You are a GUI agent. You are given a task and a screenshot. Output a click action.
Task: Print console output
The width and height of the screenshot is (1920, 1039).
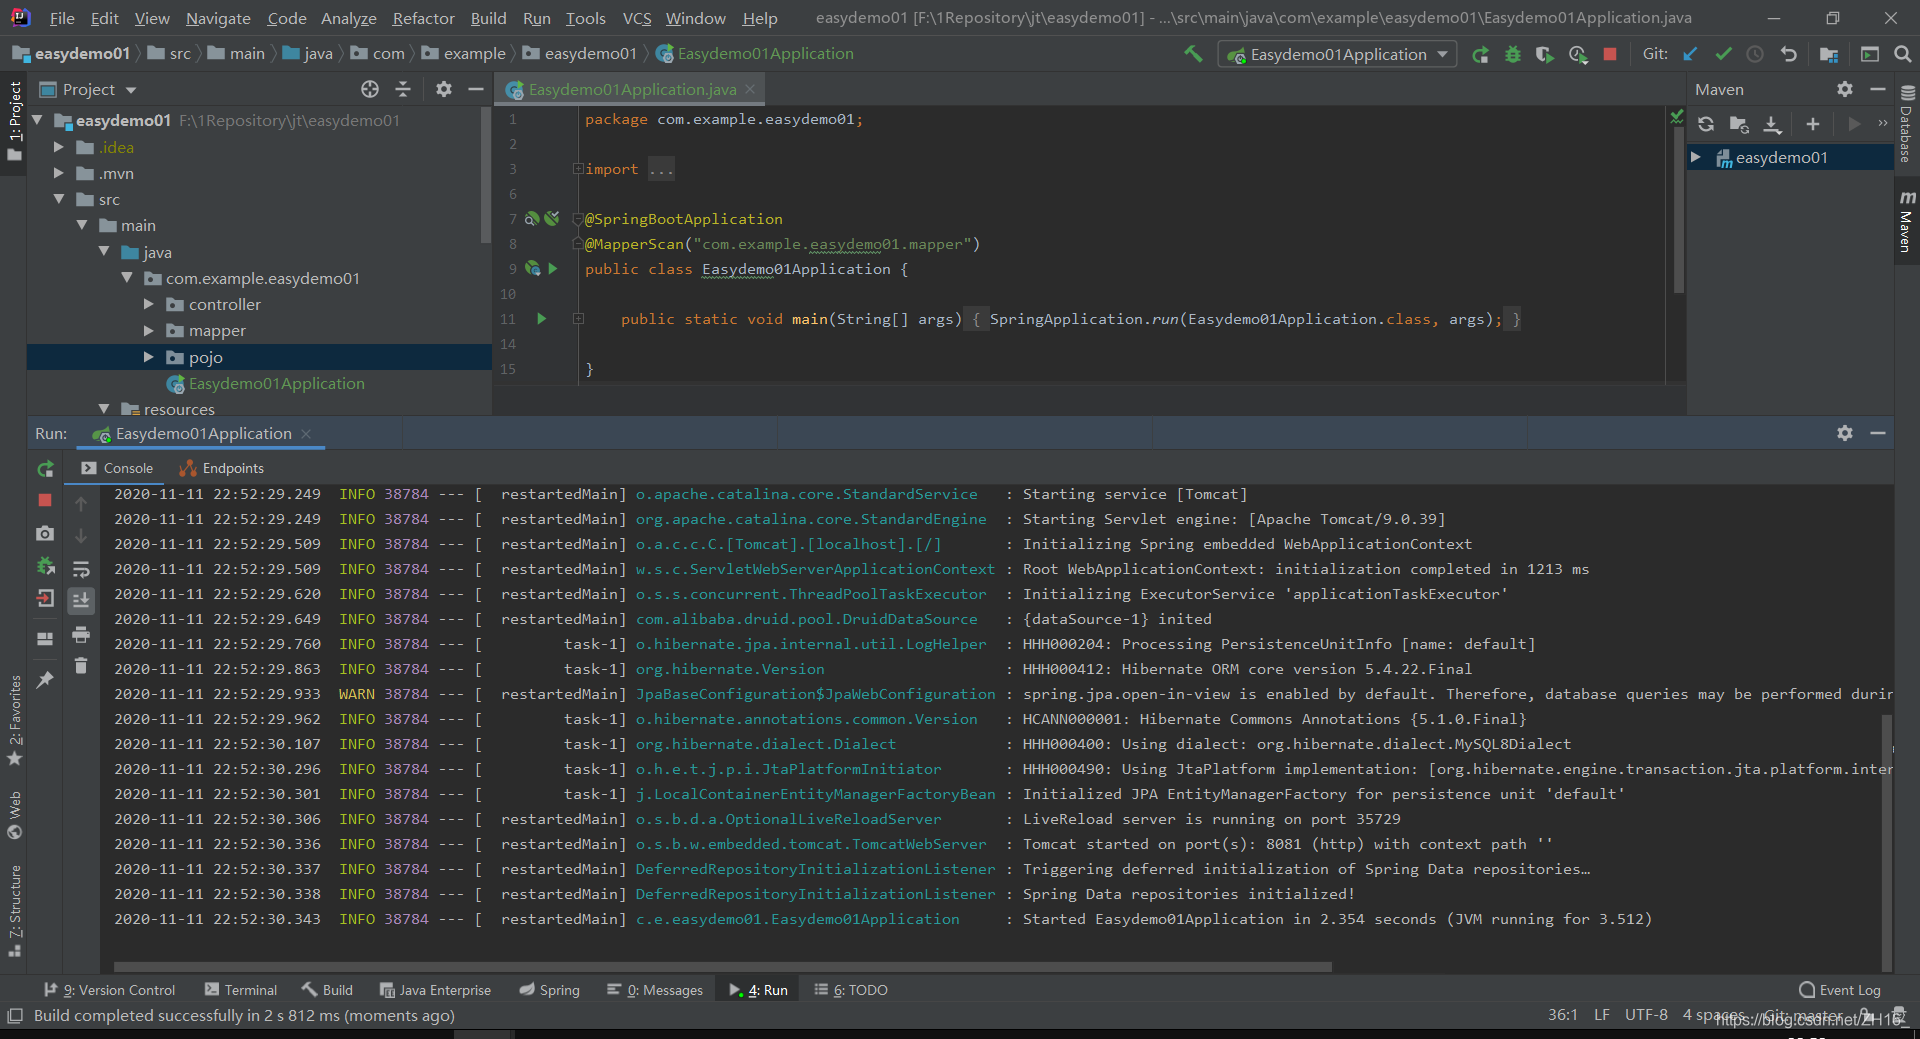pos(81,634)
